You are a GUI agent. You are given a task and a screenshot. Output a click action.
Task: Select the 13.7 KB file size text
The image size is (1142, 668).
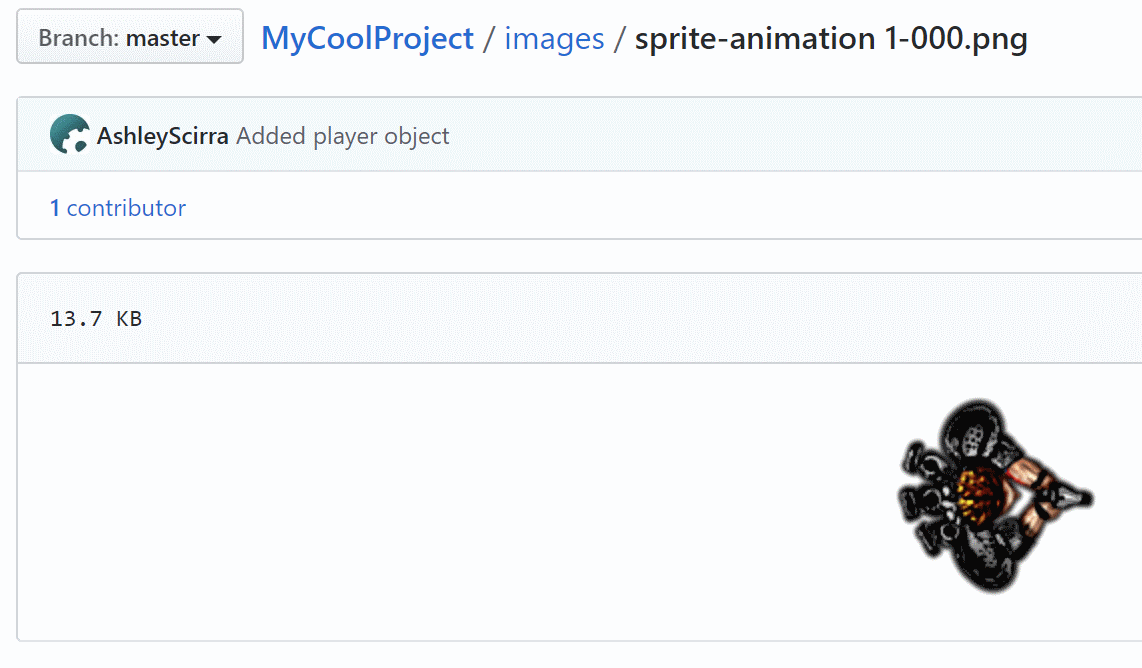click(96, 319)
